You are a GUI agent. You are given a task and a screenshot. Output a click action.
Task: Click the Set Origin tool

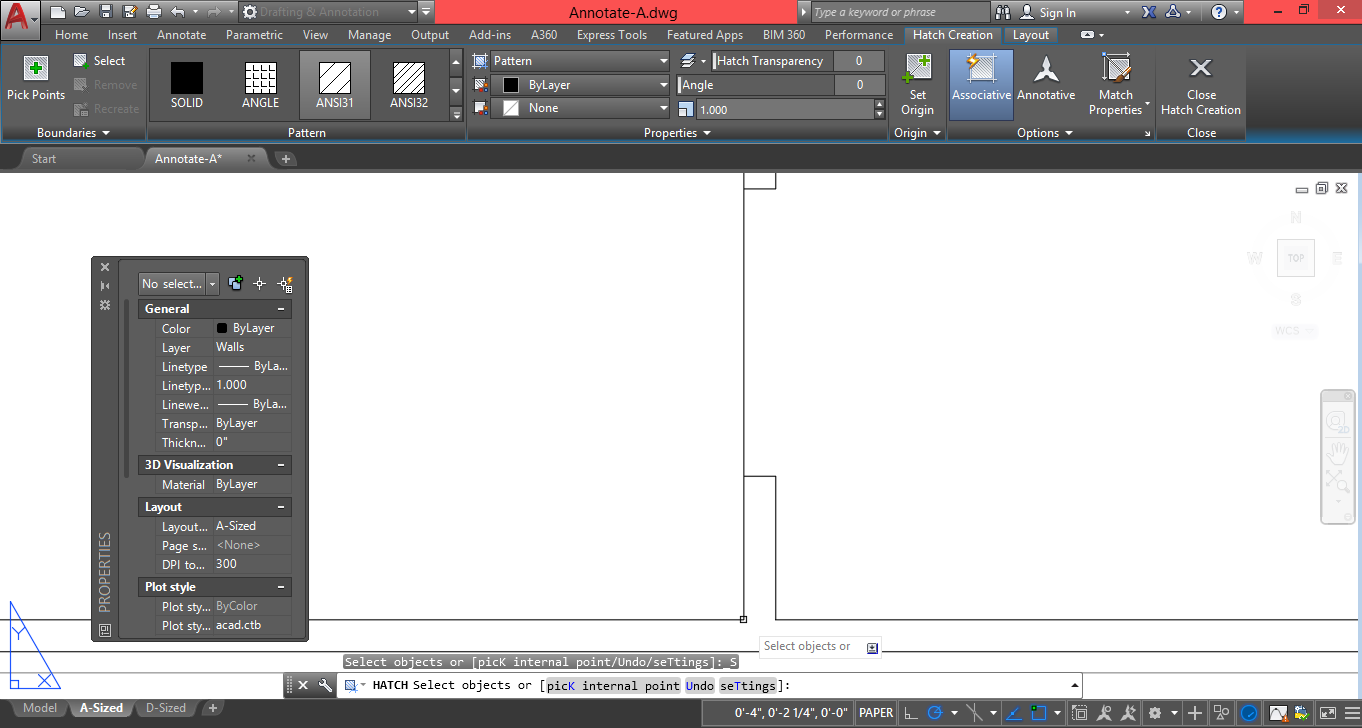pos(916,84)
